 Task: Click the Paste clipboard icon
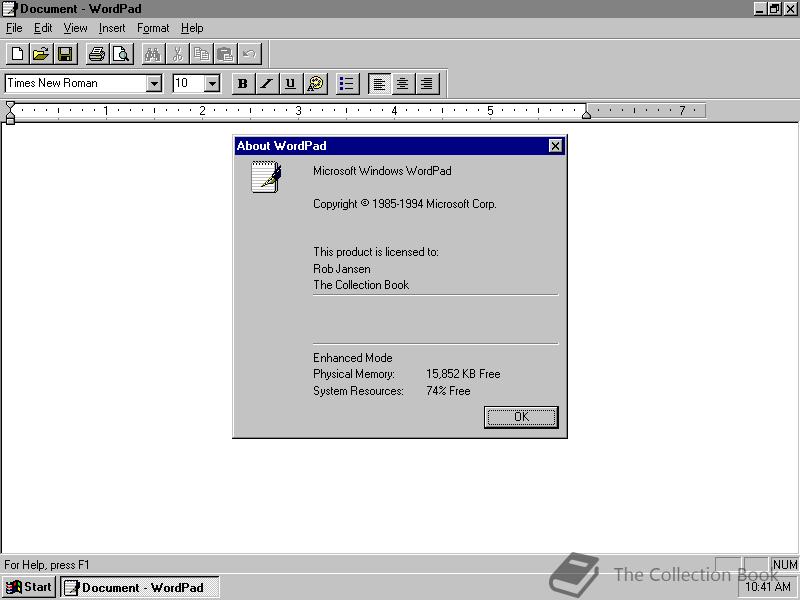coord(225,54)
